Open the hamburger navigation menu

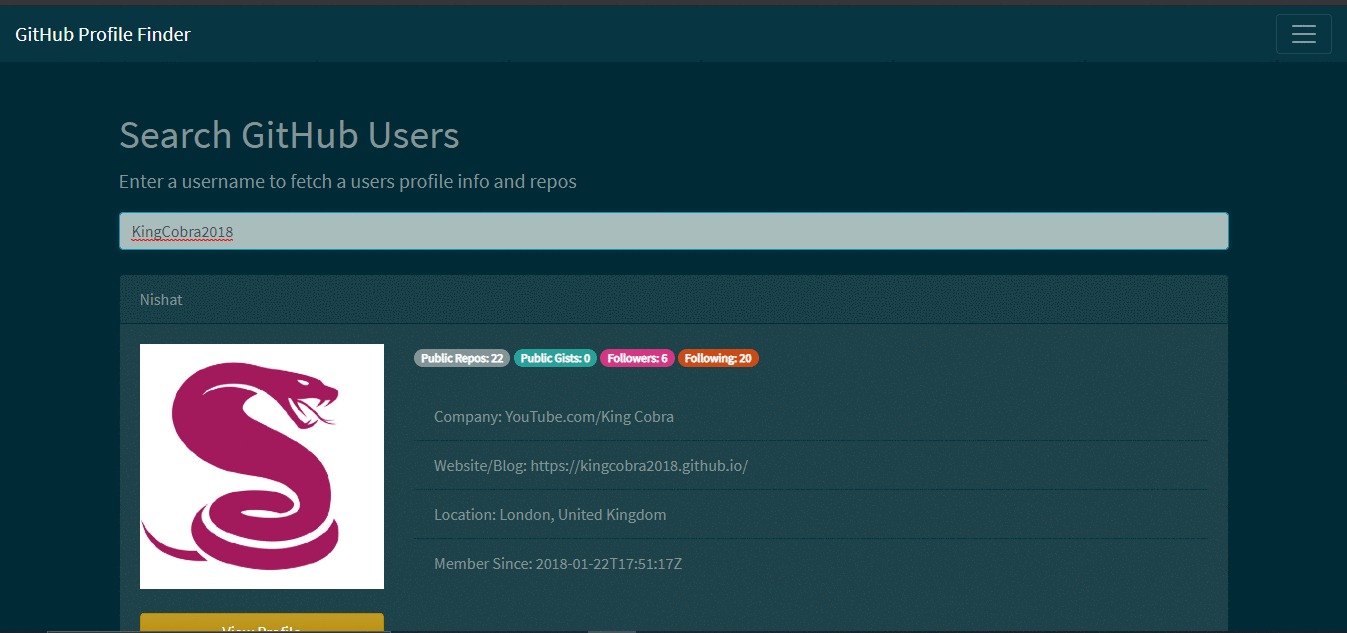click(x=1303, y=34)
